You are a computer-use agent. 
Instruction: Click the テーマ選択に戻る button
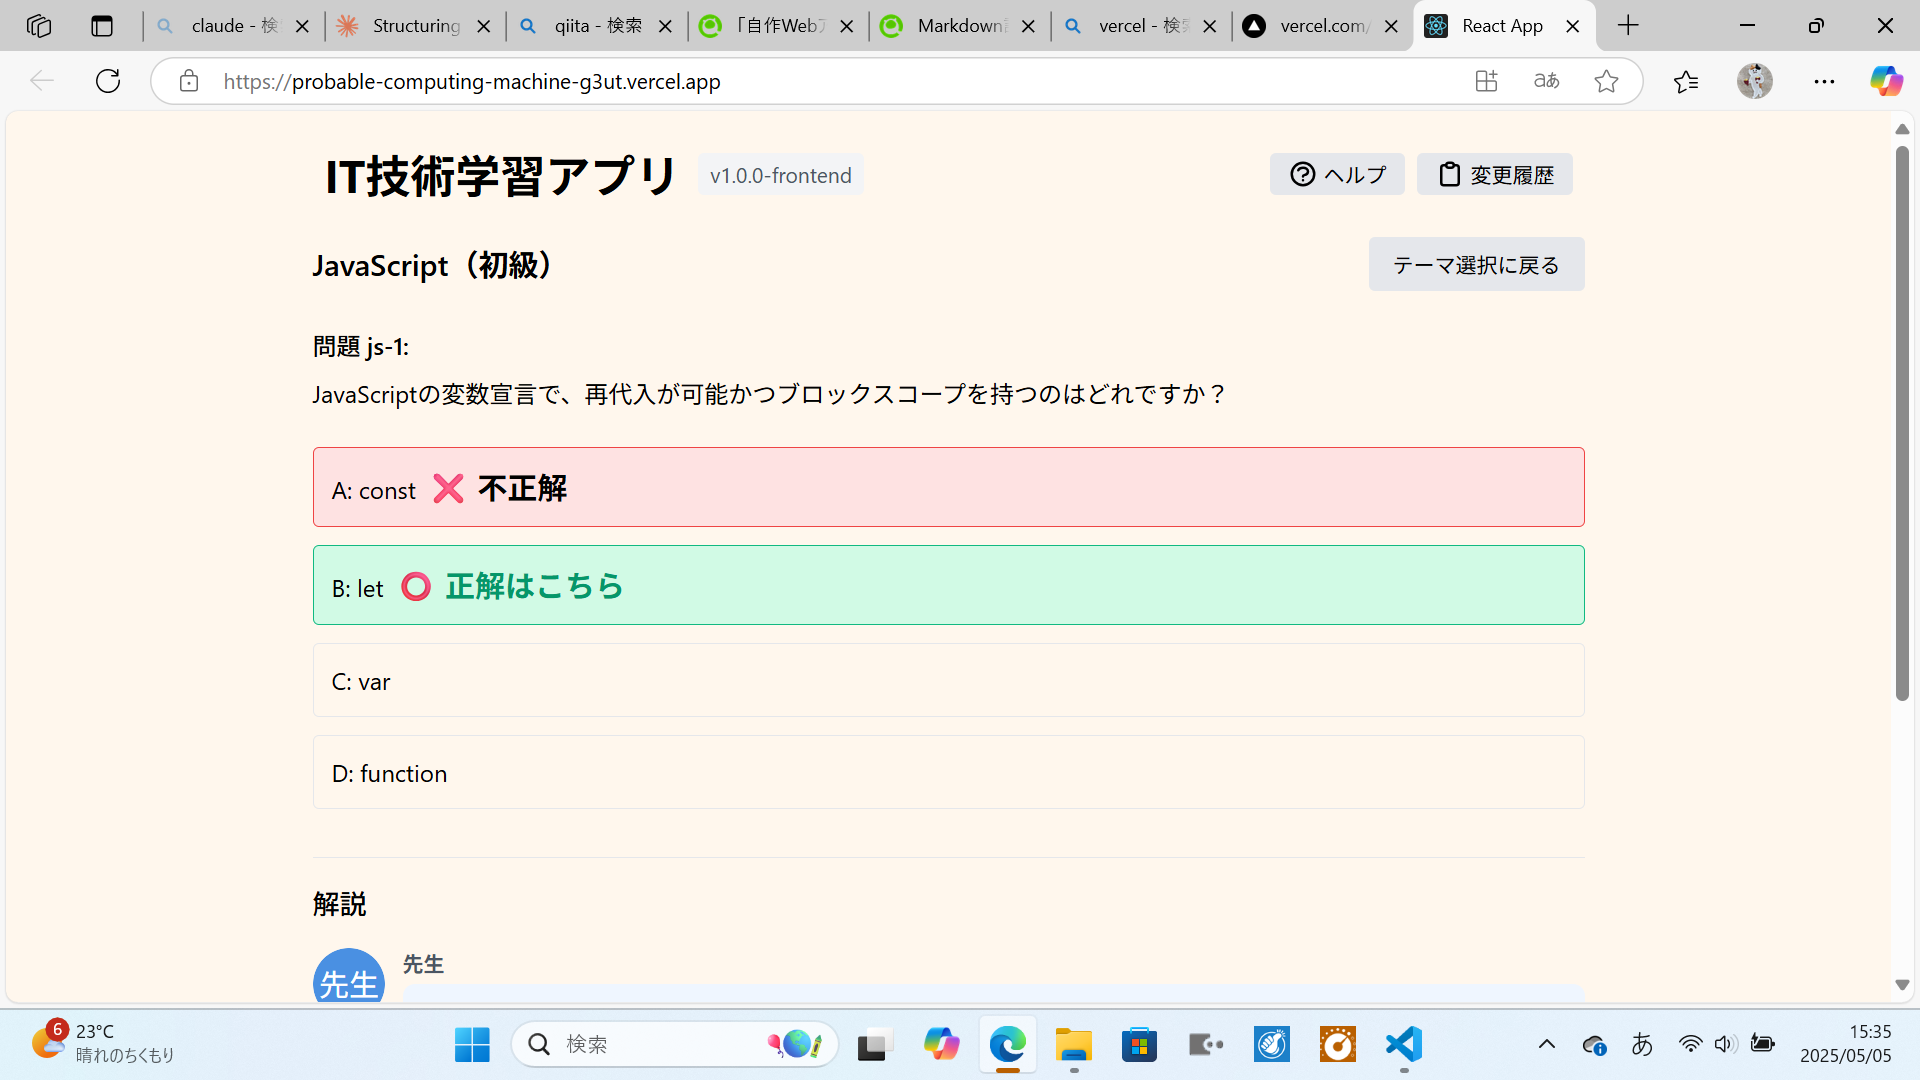click(1476, 263)
